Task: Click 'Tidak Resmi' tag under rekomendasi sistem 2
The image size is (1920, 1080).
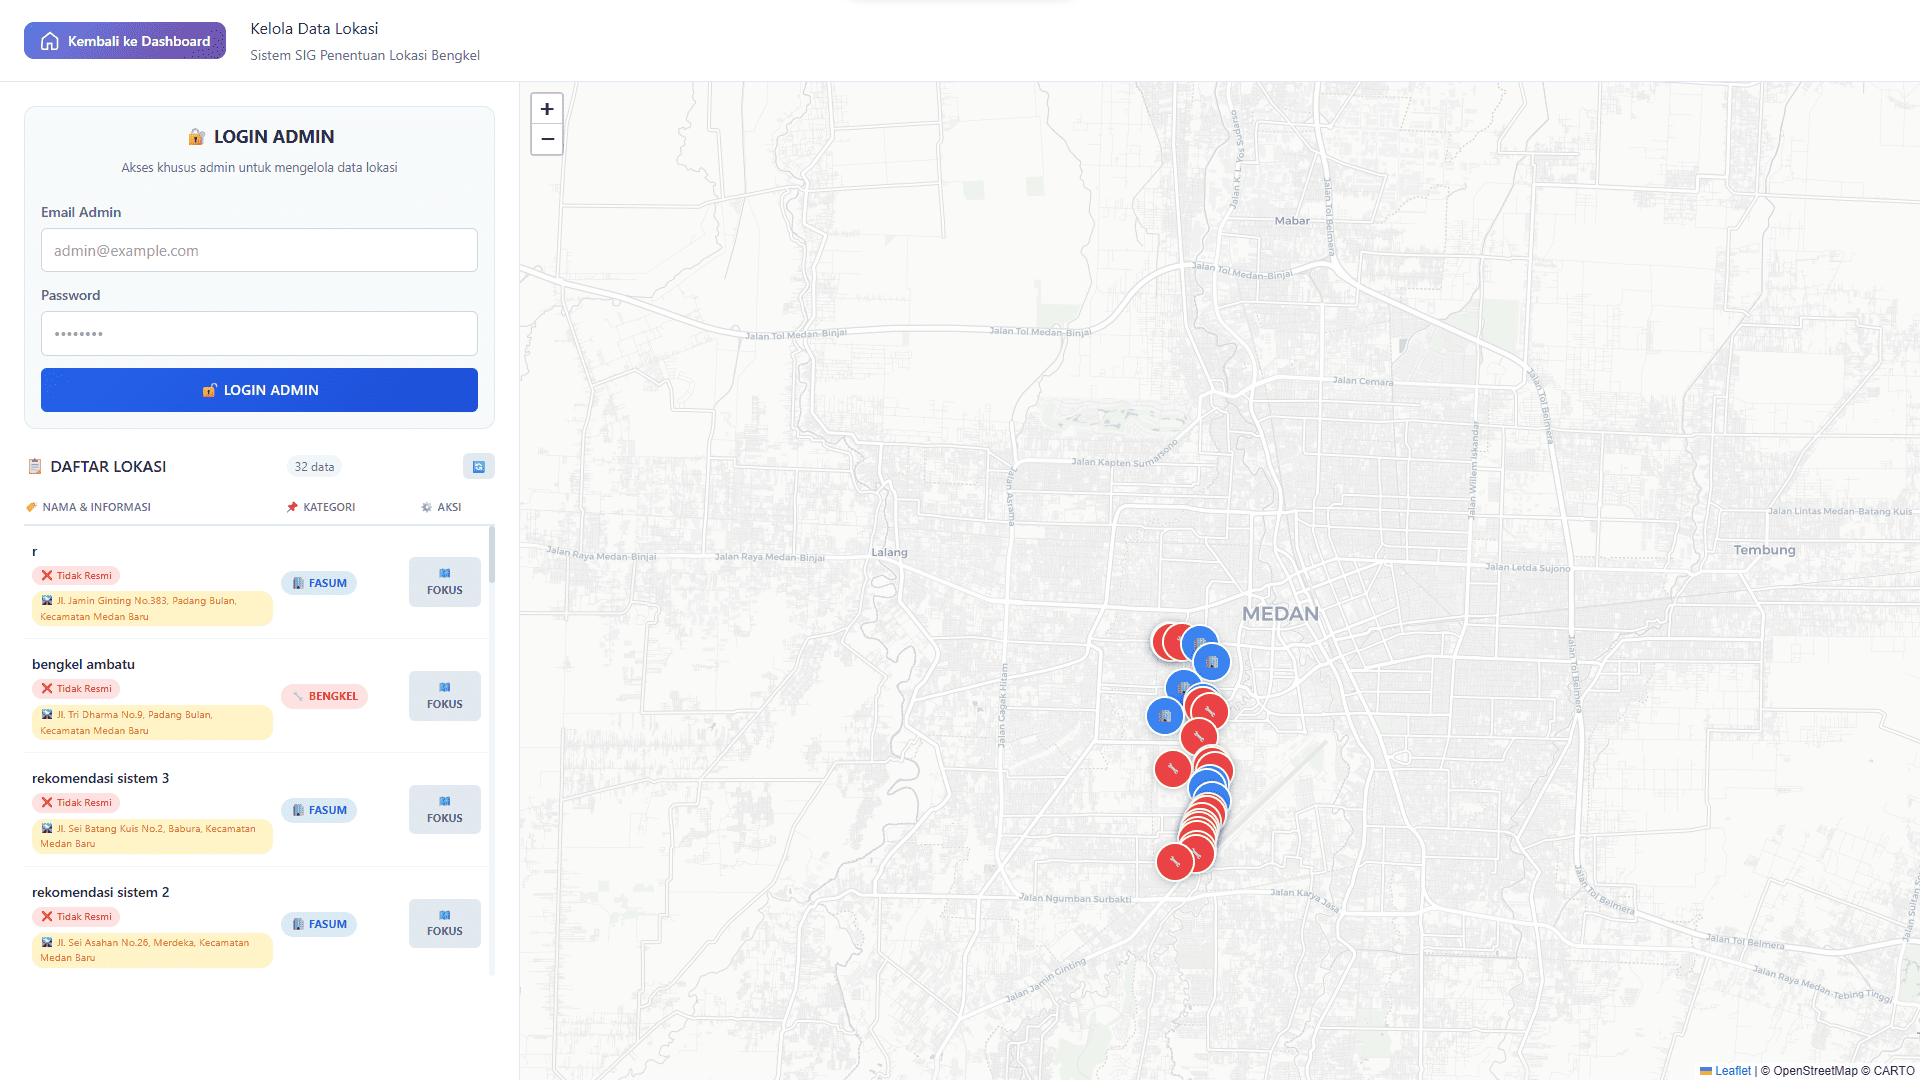Action: 76,917
